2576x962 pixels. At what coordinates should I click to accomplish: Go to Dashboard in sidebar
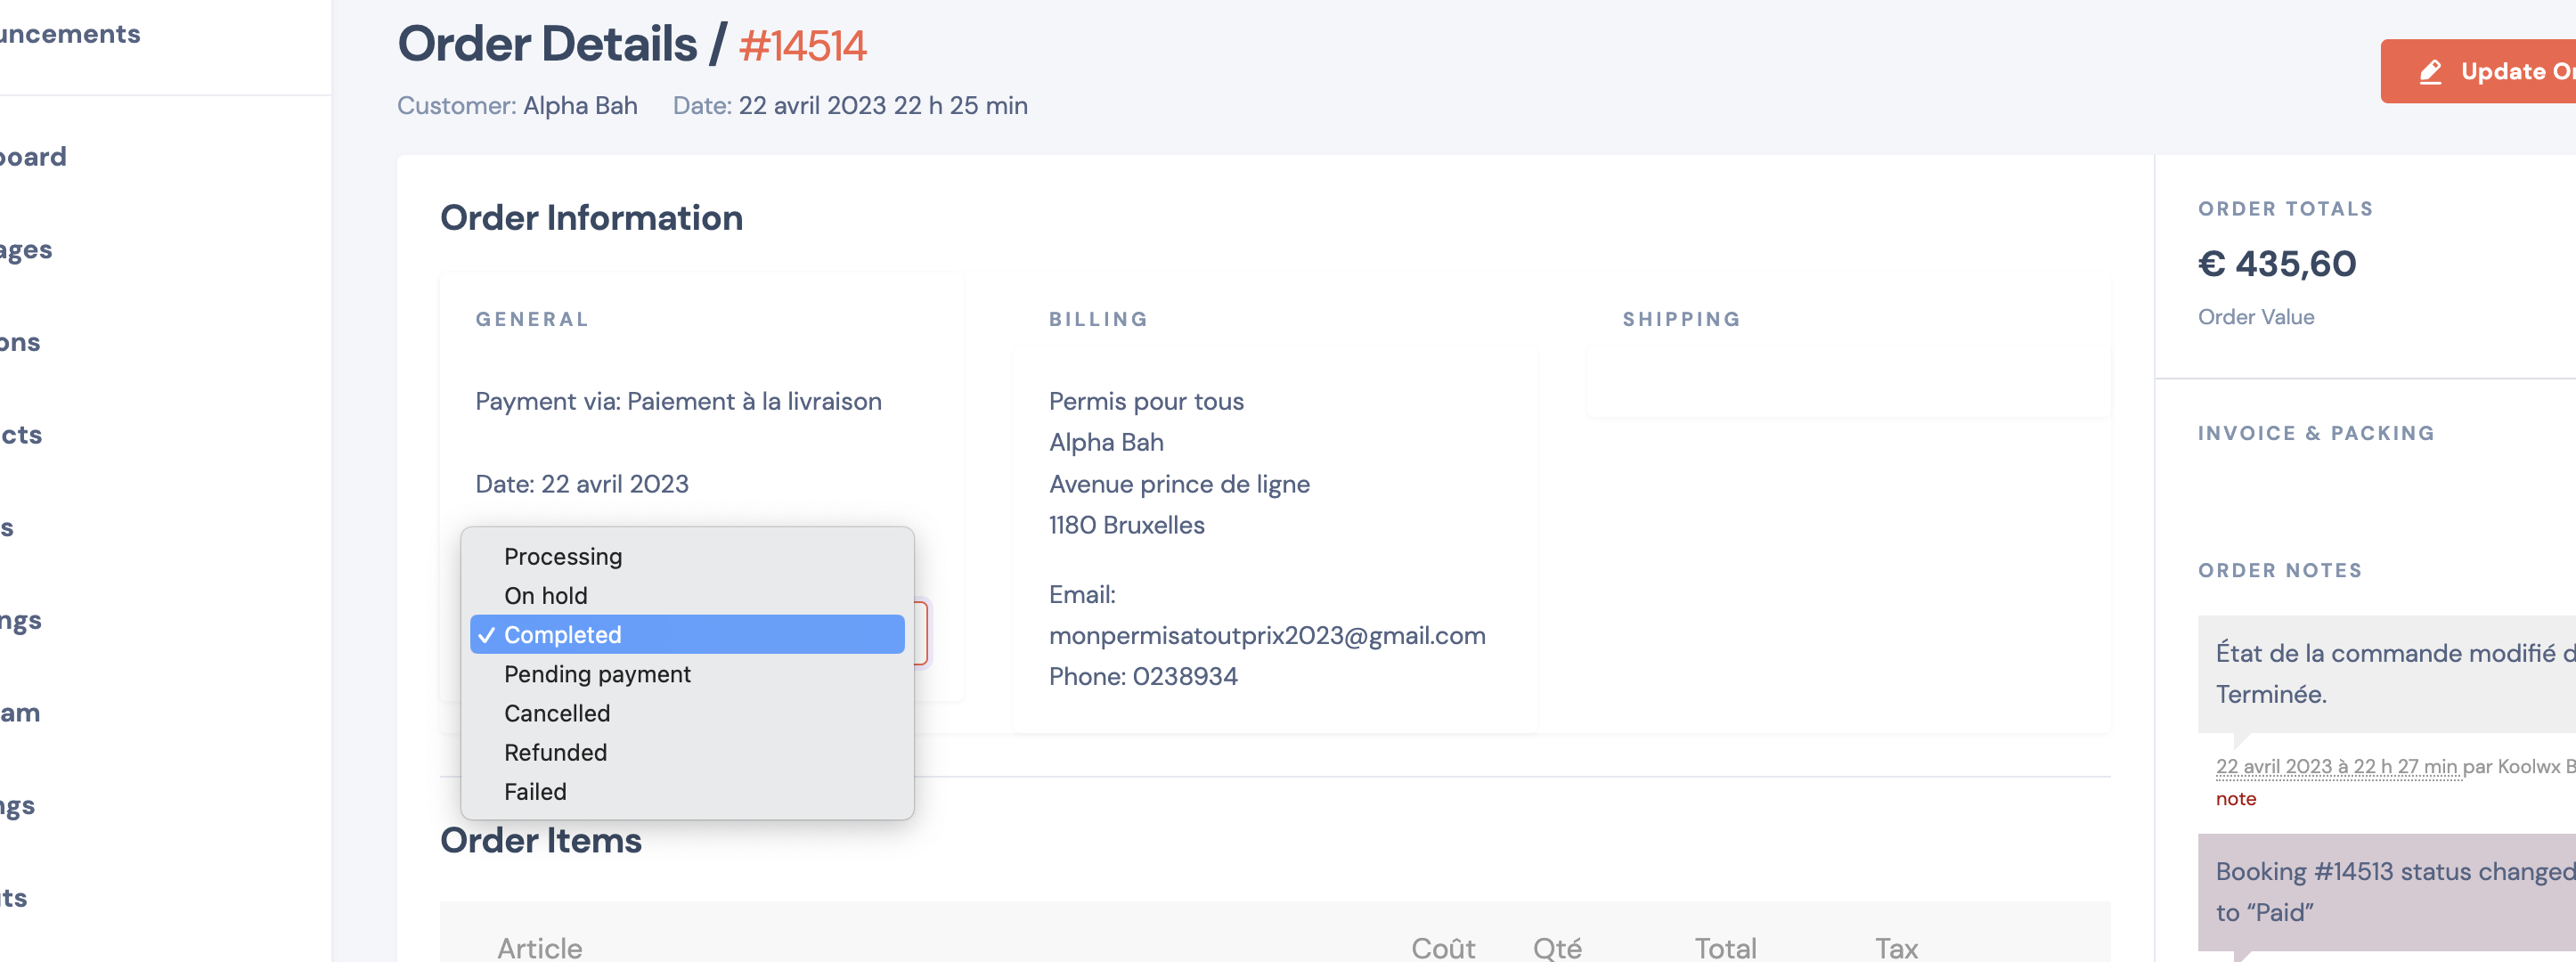33,157
